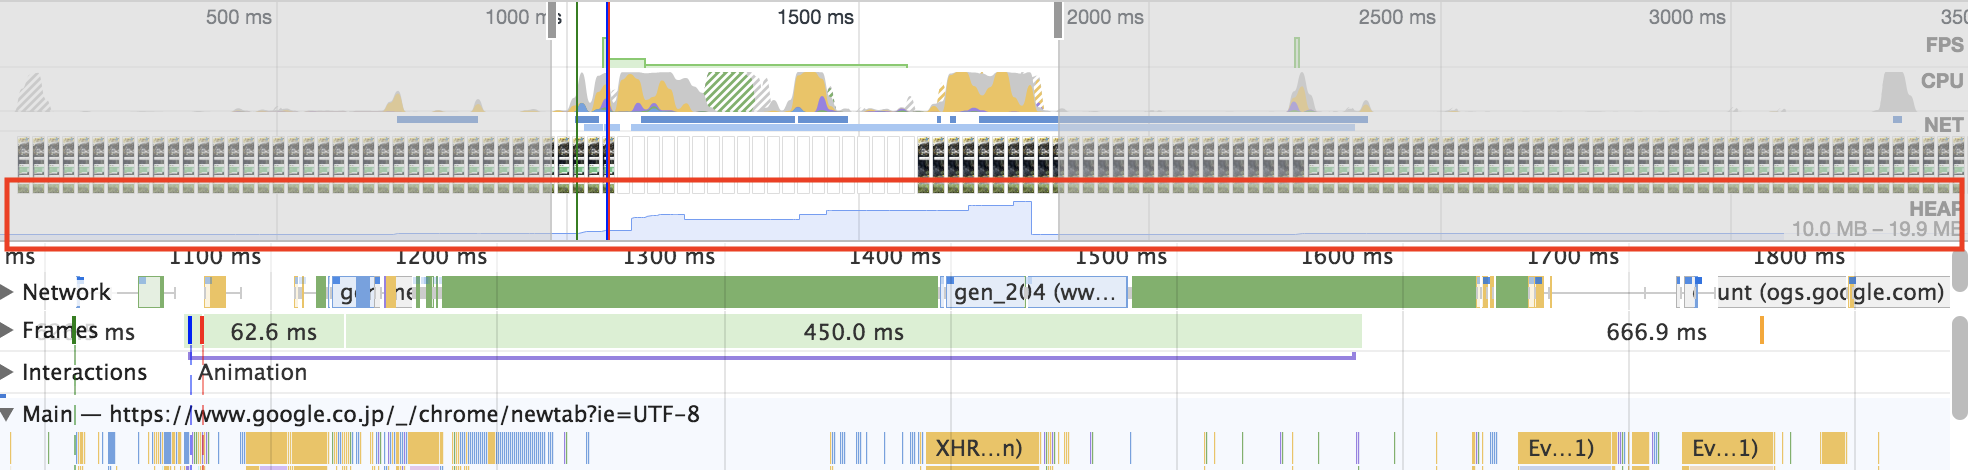Click the green long network request bar after gen_204
The image size is (1968, 470).
tap(1303, 292)
